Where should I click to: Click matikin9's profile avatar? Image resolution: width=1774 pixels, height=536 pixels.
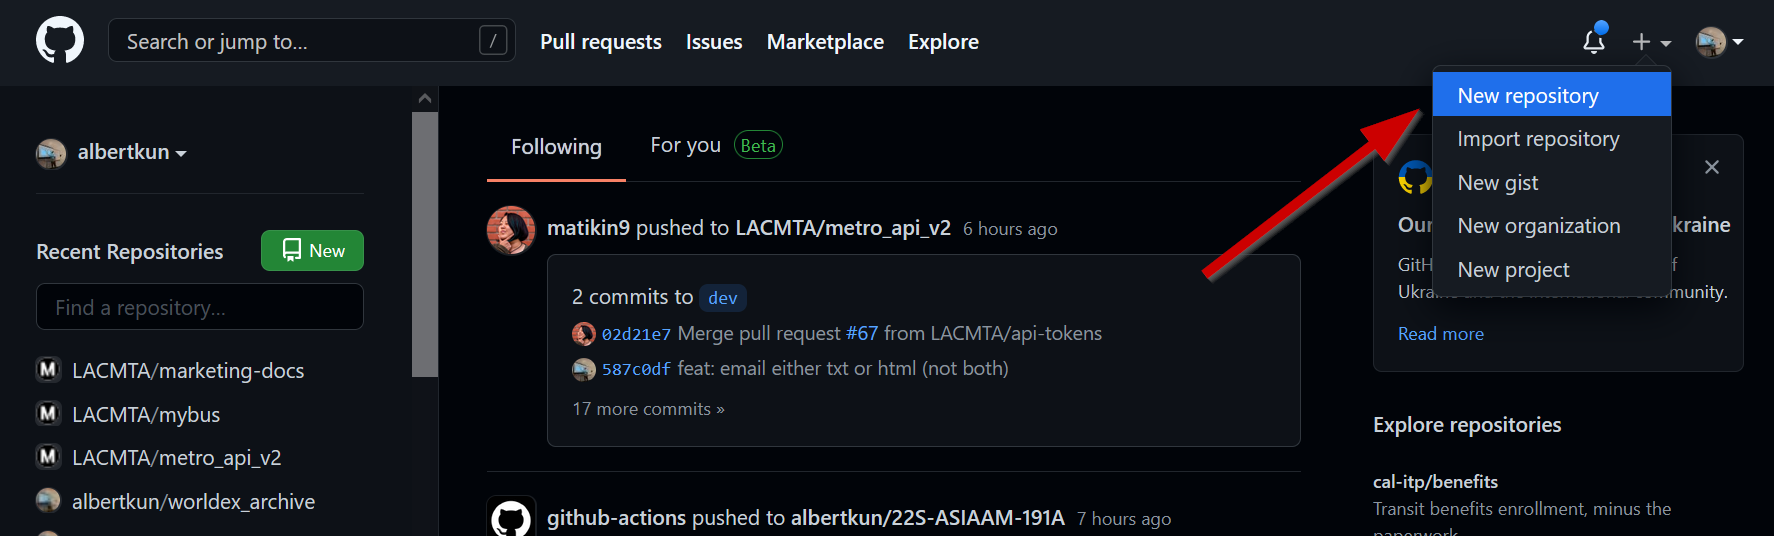pyautogui.click(x=511, y=230)
